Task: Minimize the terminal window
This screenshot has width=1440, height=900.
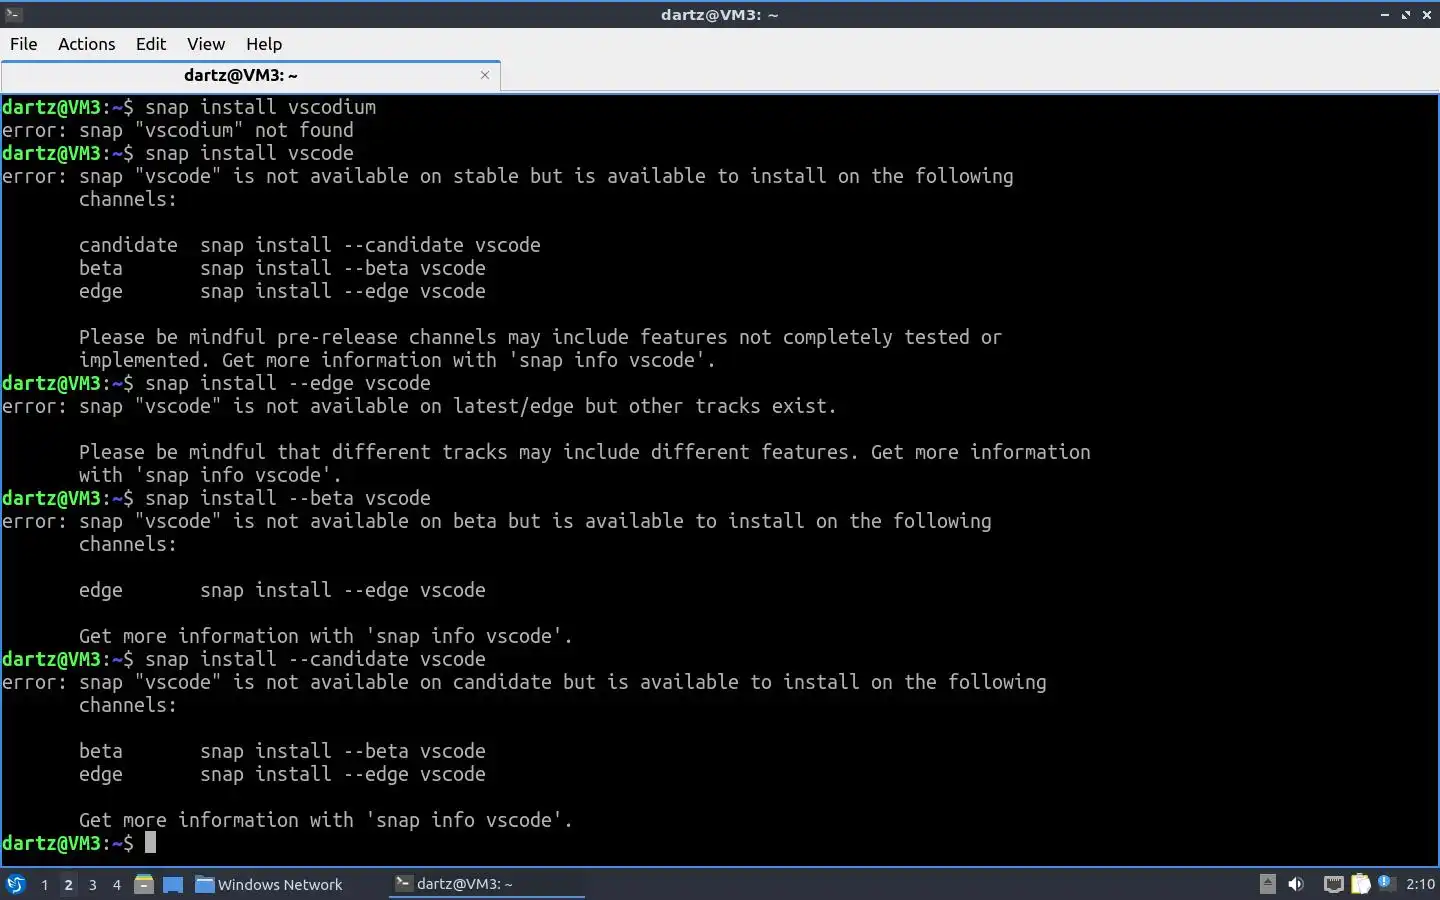Action: [x=1385, y=15]
